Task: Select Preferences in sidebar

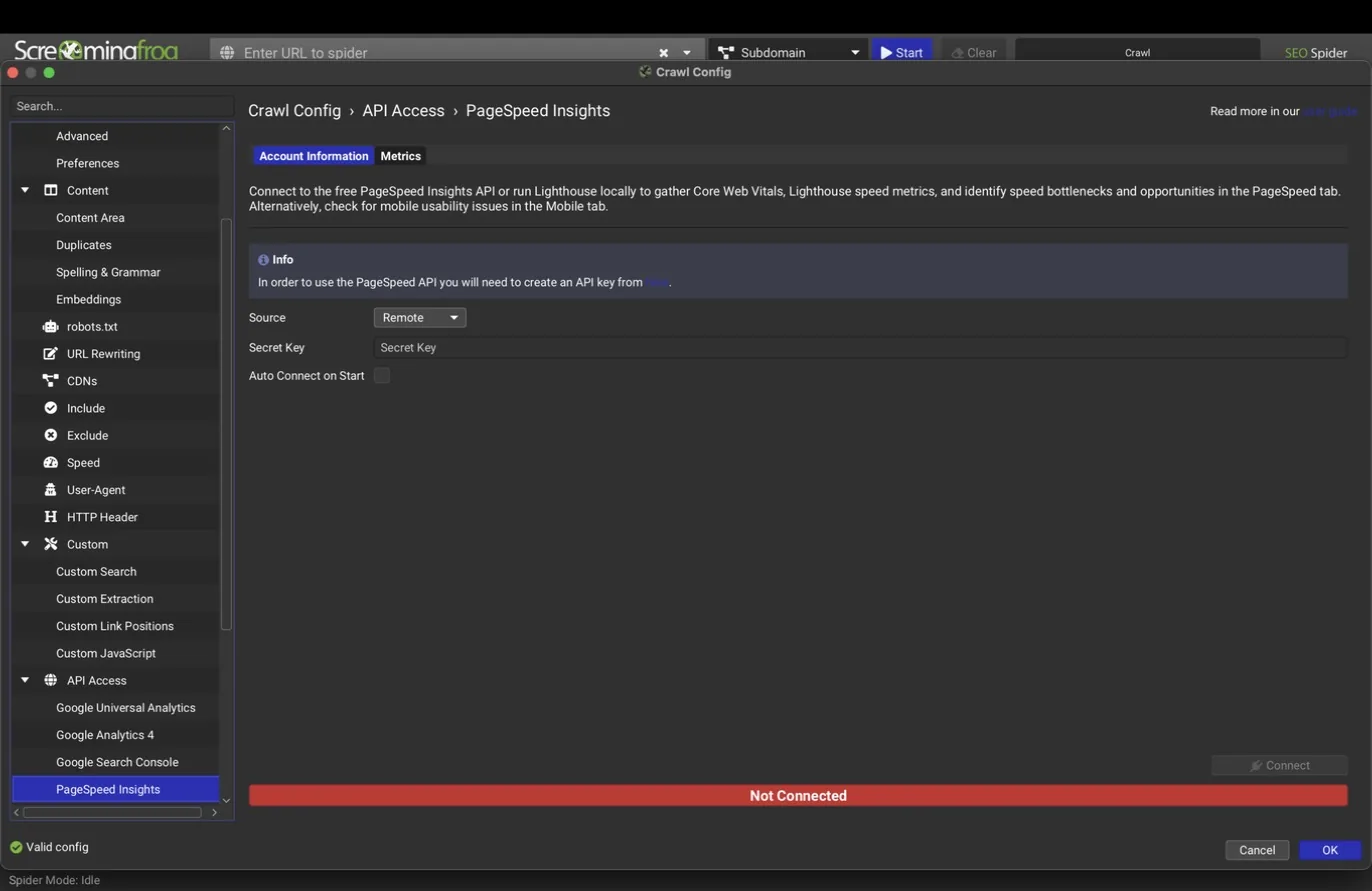Action: pos(87,163)
